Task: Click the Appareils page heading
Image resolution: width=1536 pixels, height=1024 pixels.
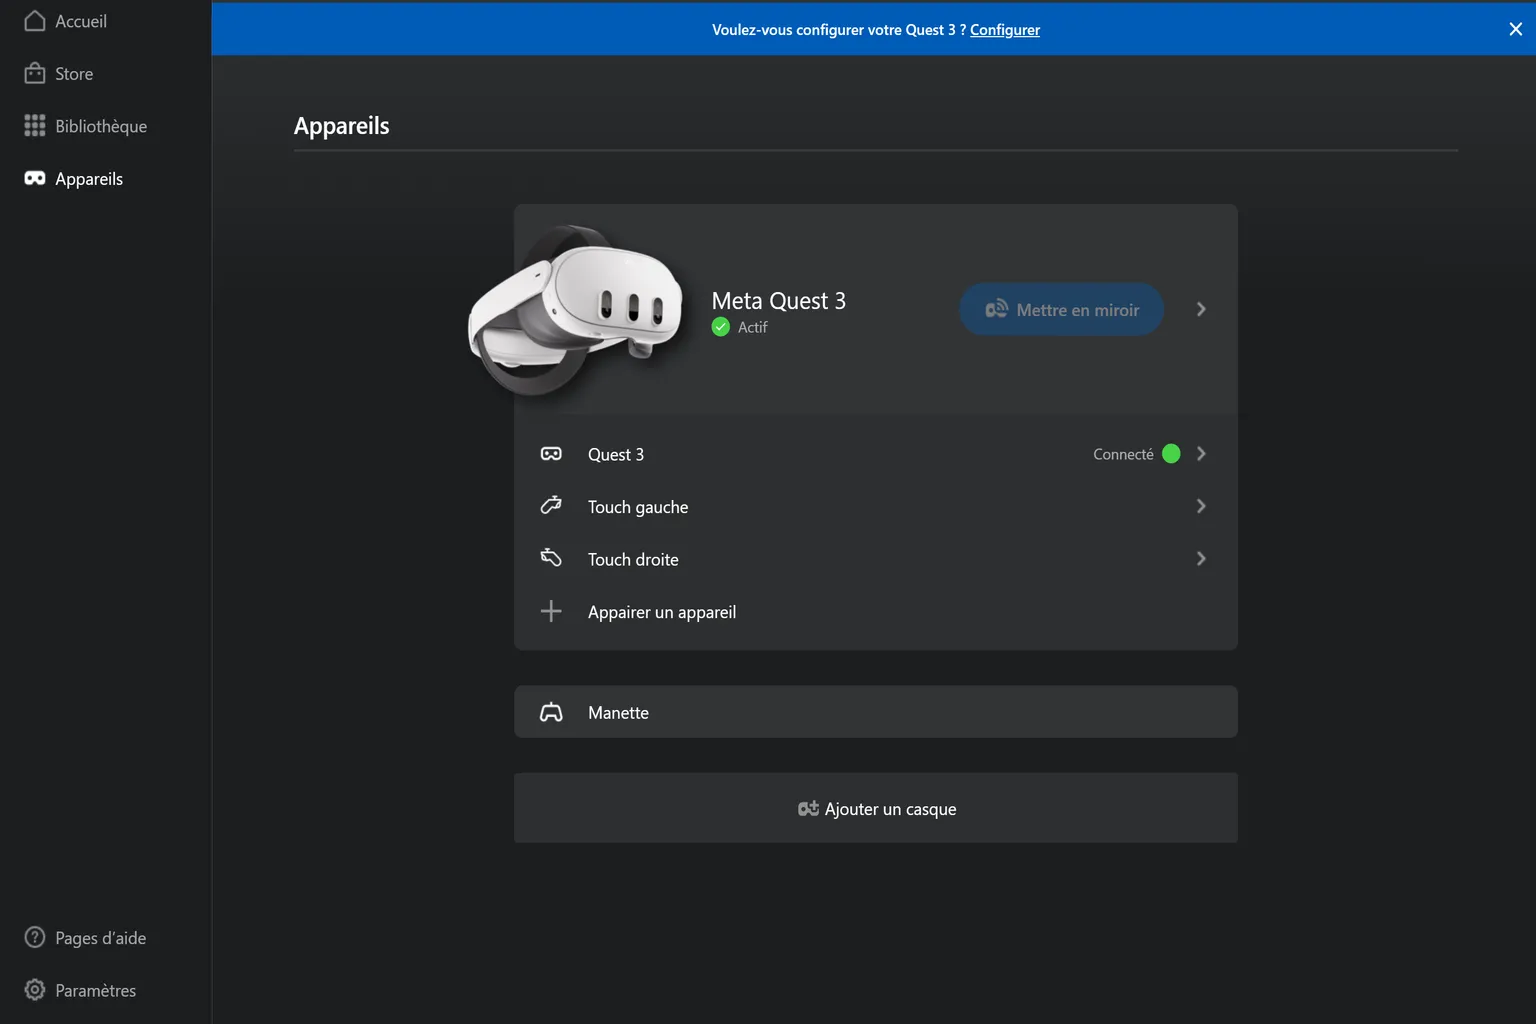Action: pos(342,126)
